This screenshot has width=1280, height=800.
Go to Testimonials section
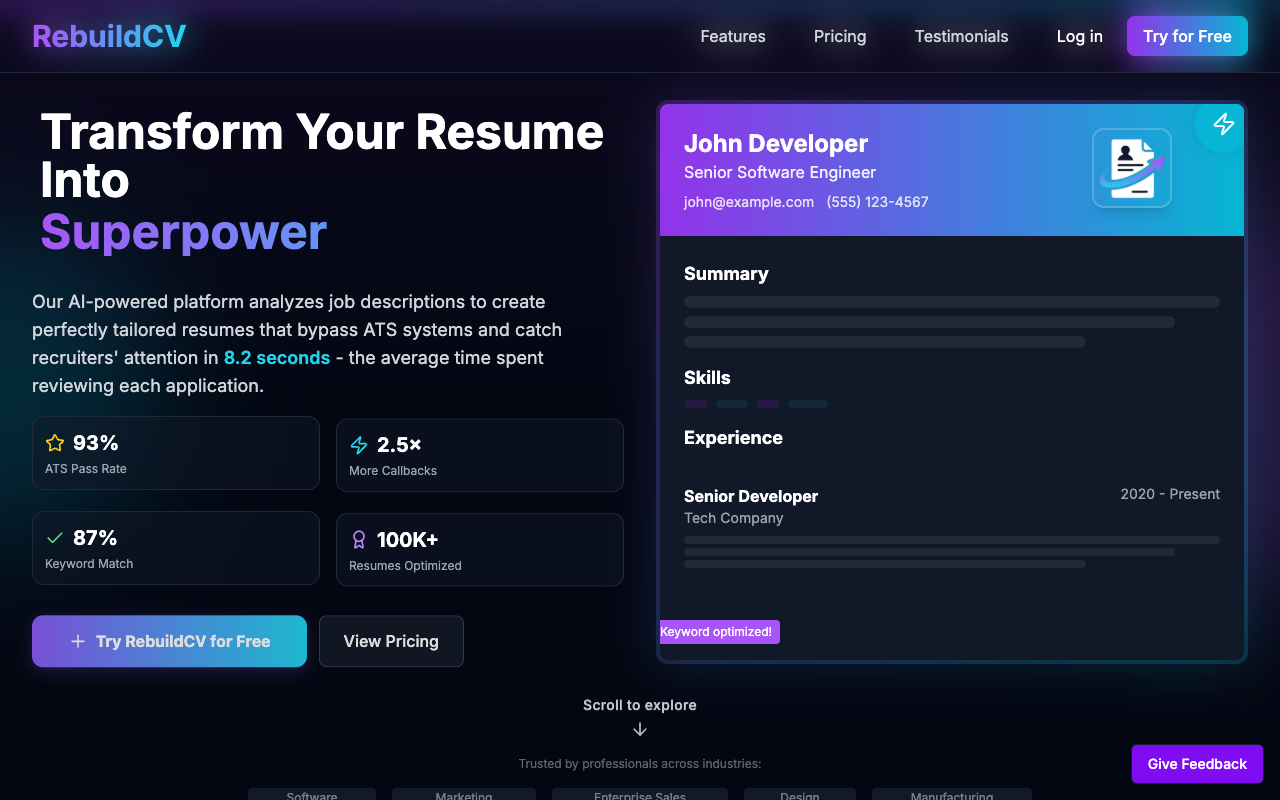point(961,36)
